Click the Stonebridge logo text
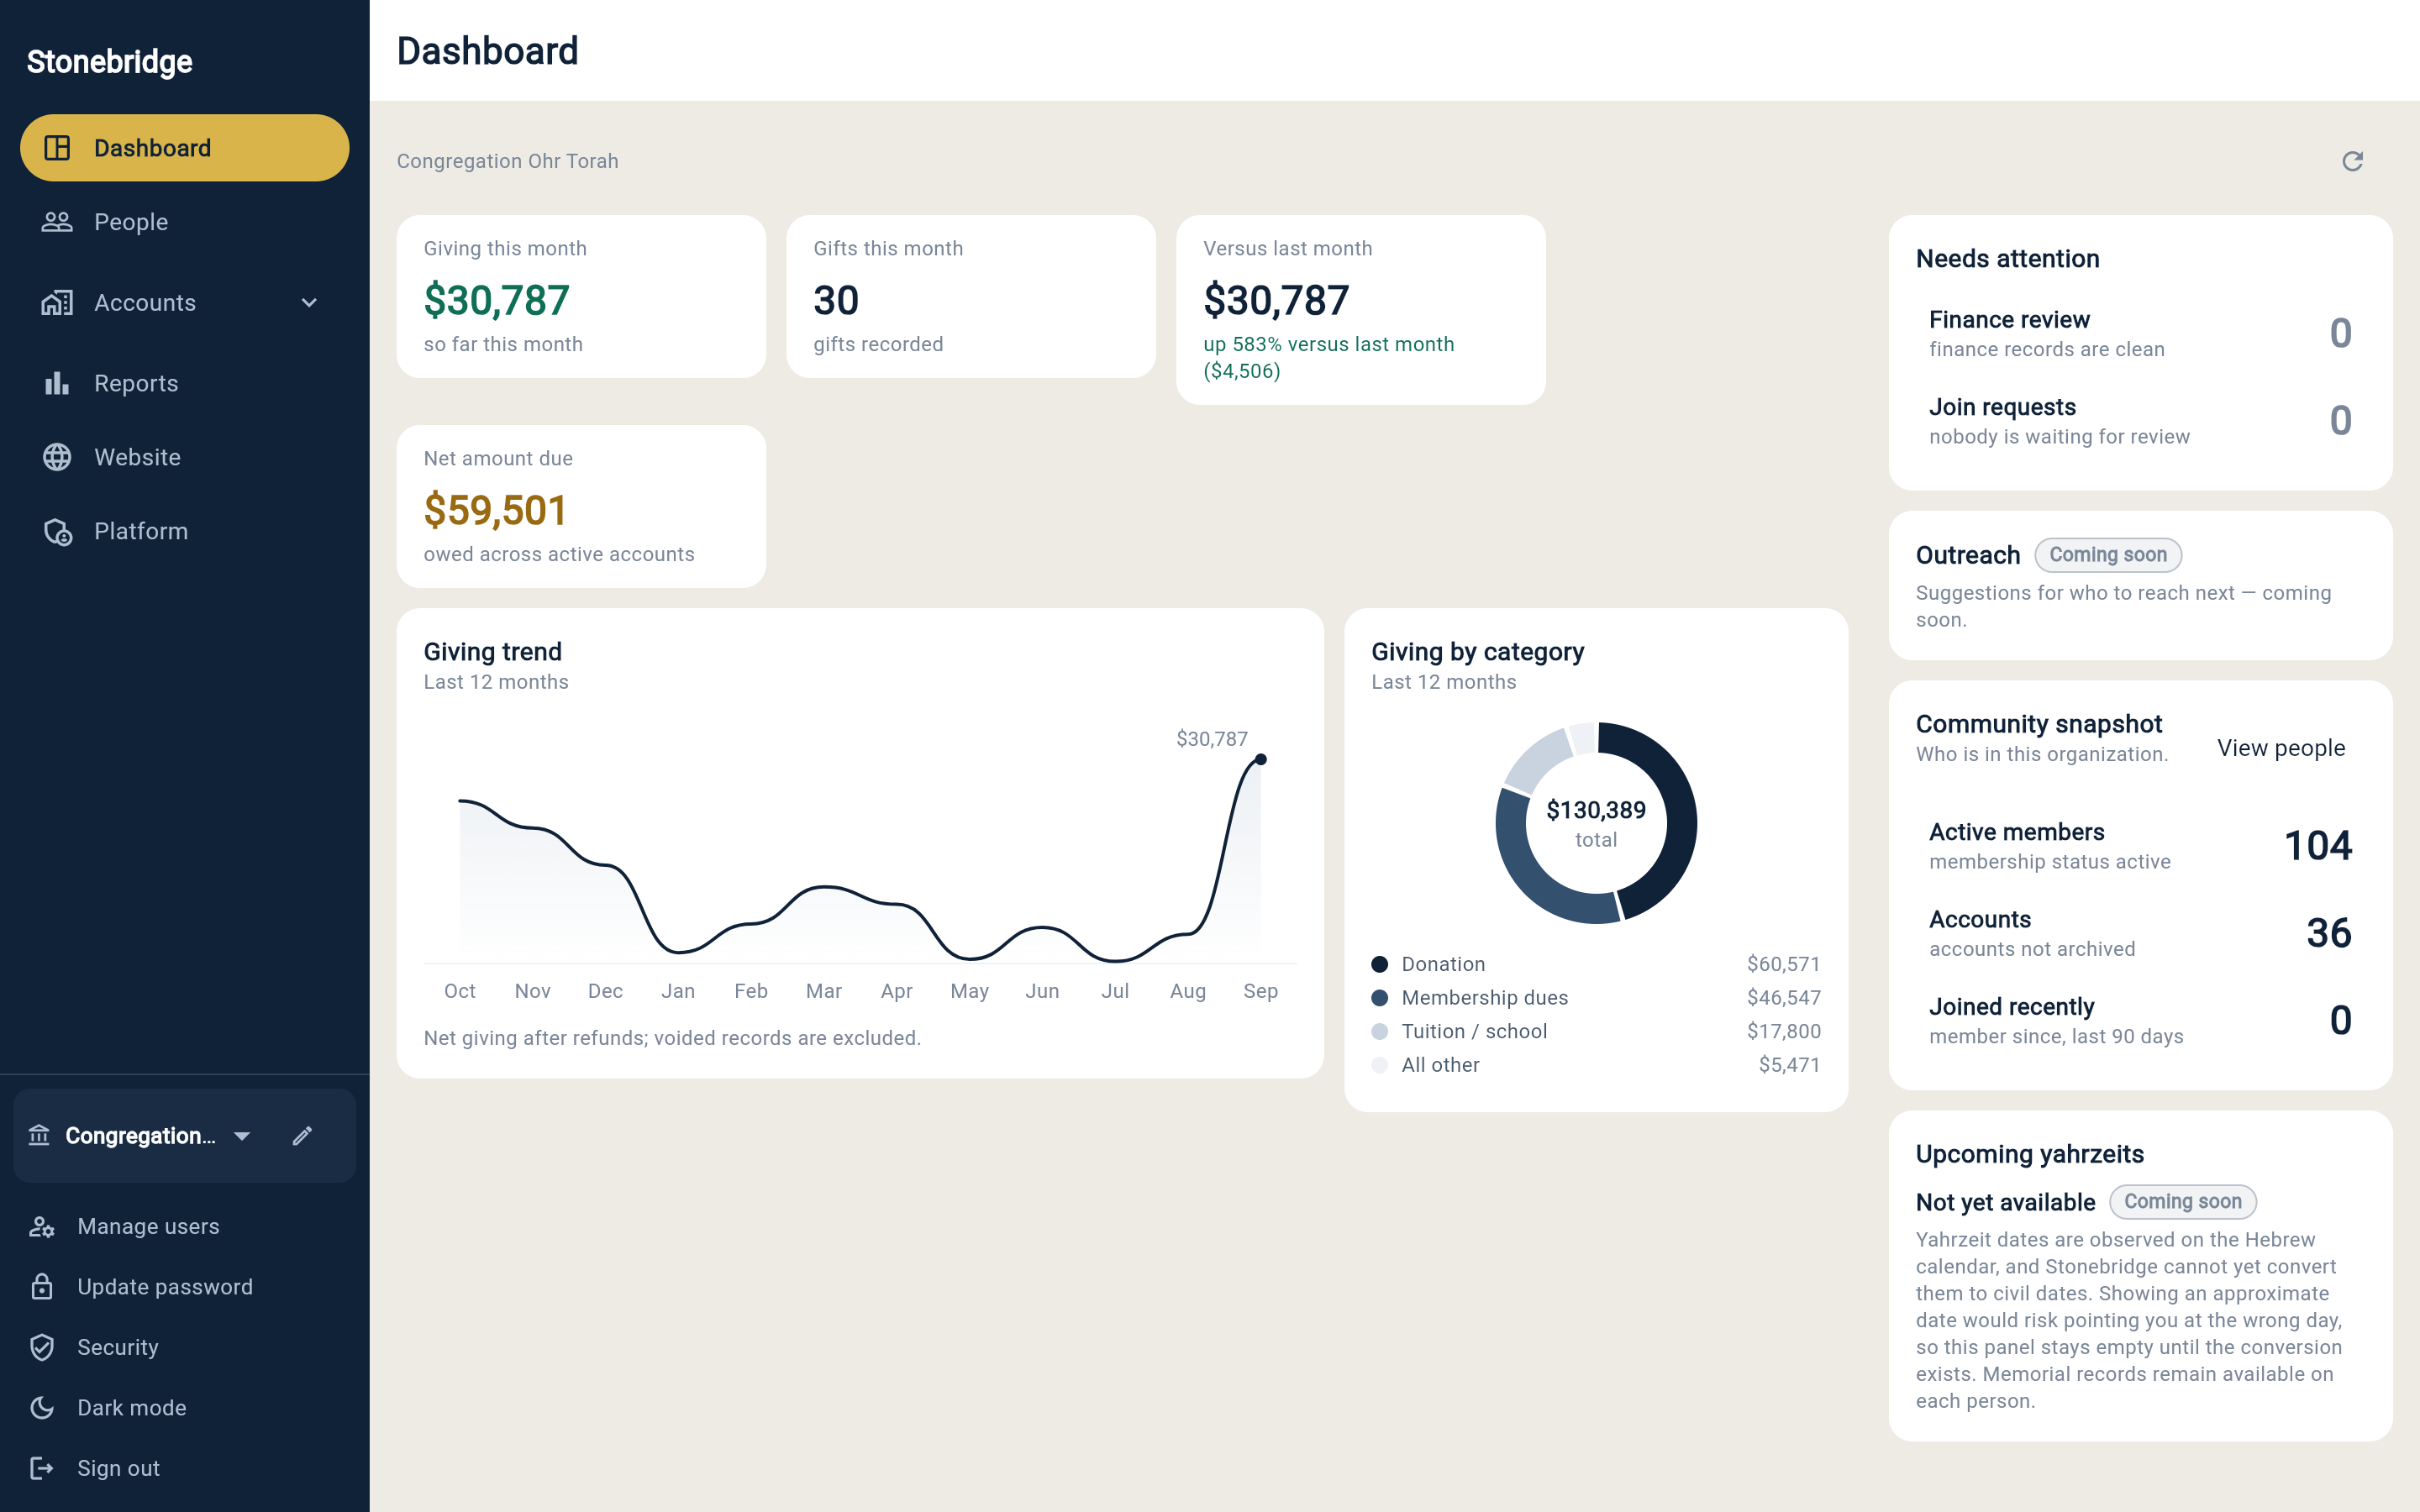The width and height of the screenshot is (2420, 1512). point(110,62)
